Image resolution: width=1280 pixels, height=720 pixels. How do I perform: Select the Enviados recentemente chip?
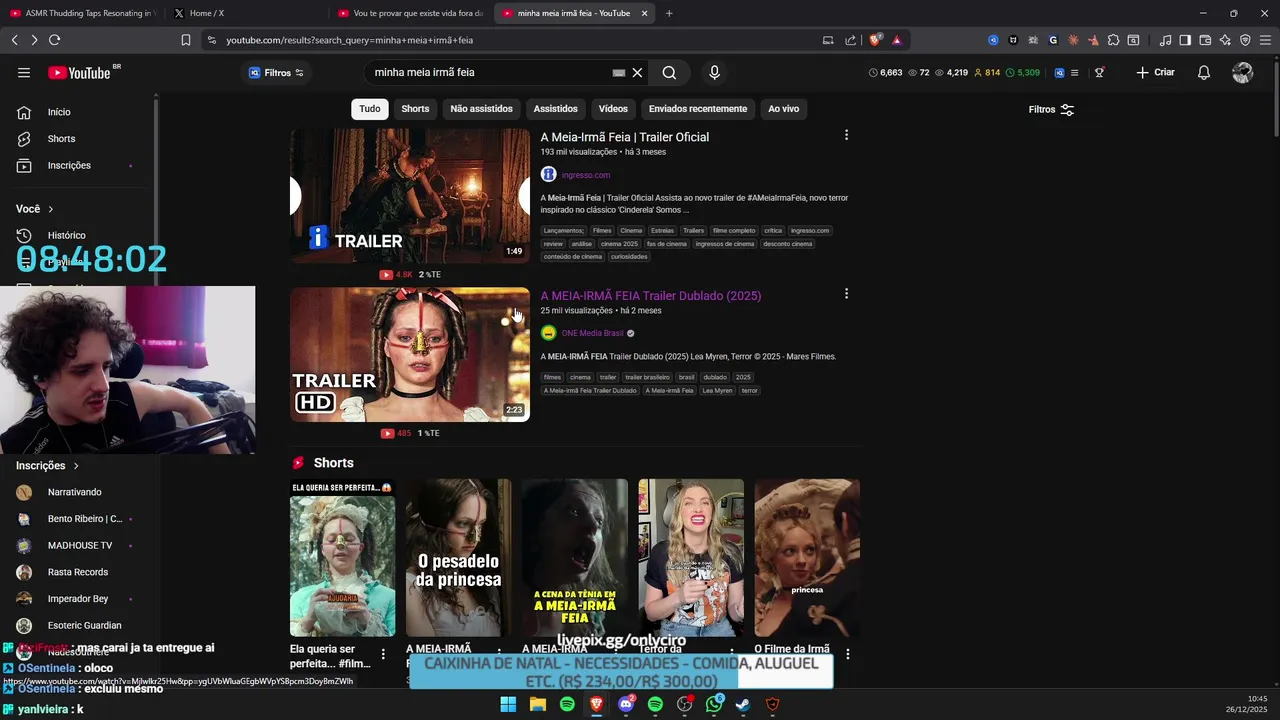(x=698, y=109)
